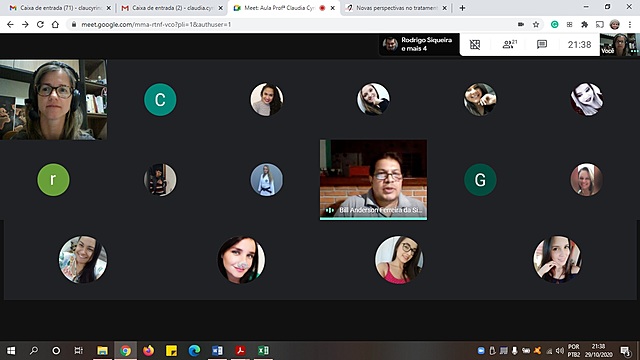Select the teal 'C' participant avatar
Viewport: 640px width, 360px height.
point(160,100)
